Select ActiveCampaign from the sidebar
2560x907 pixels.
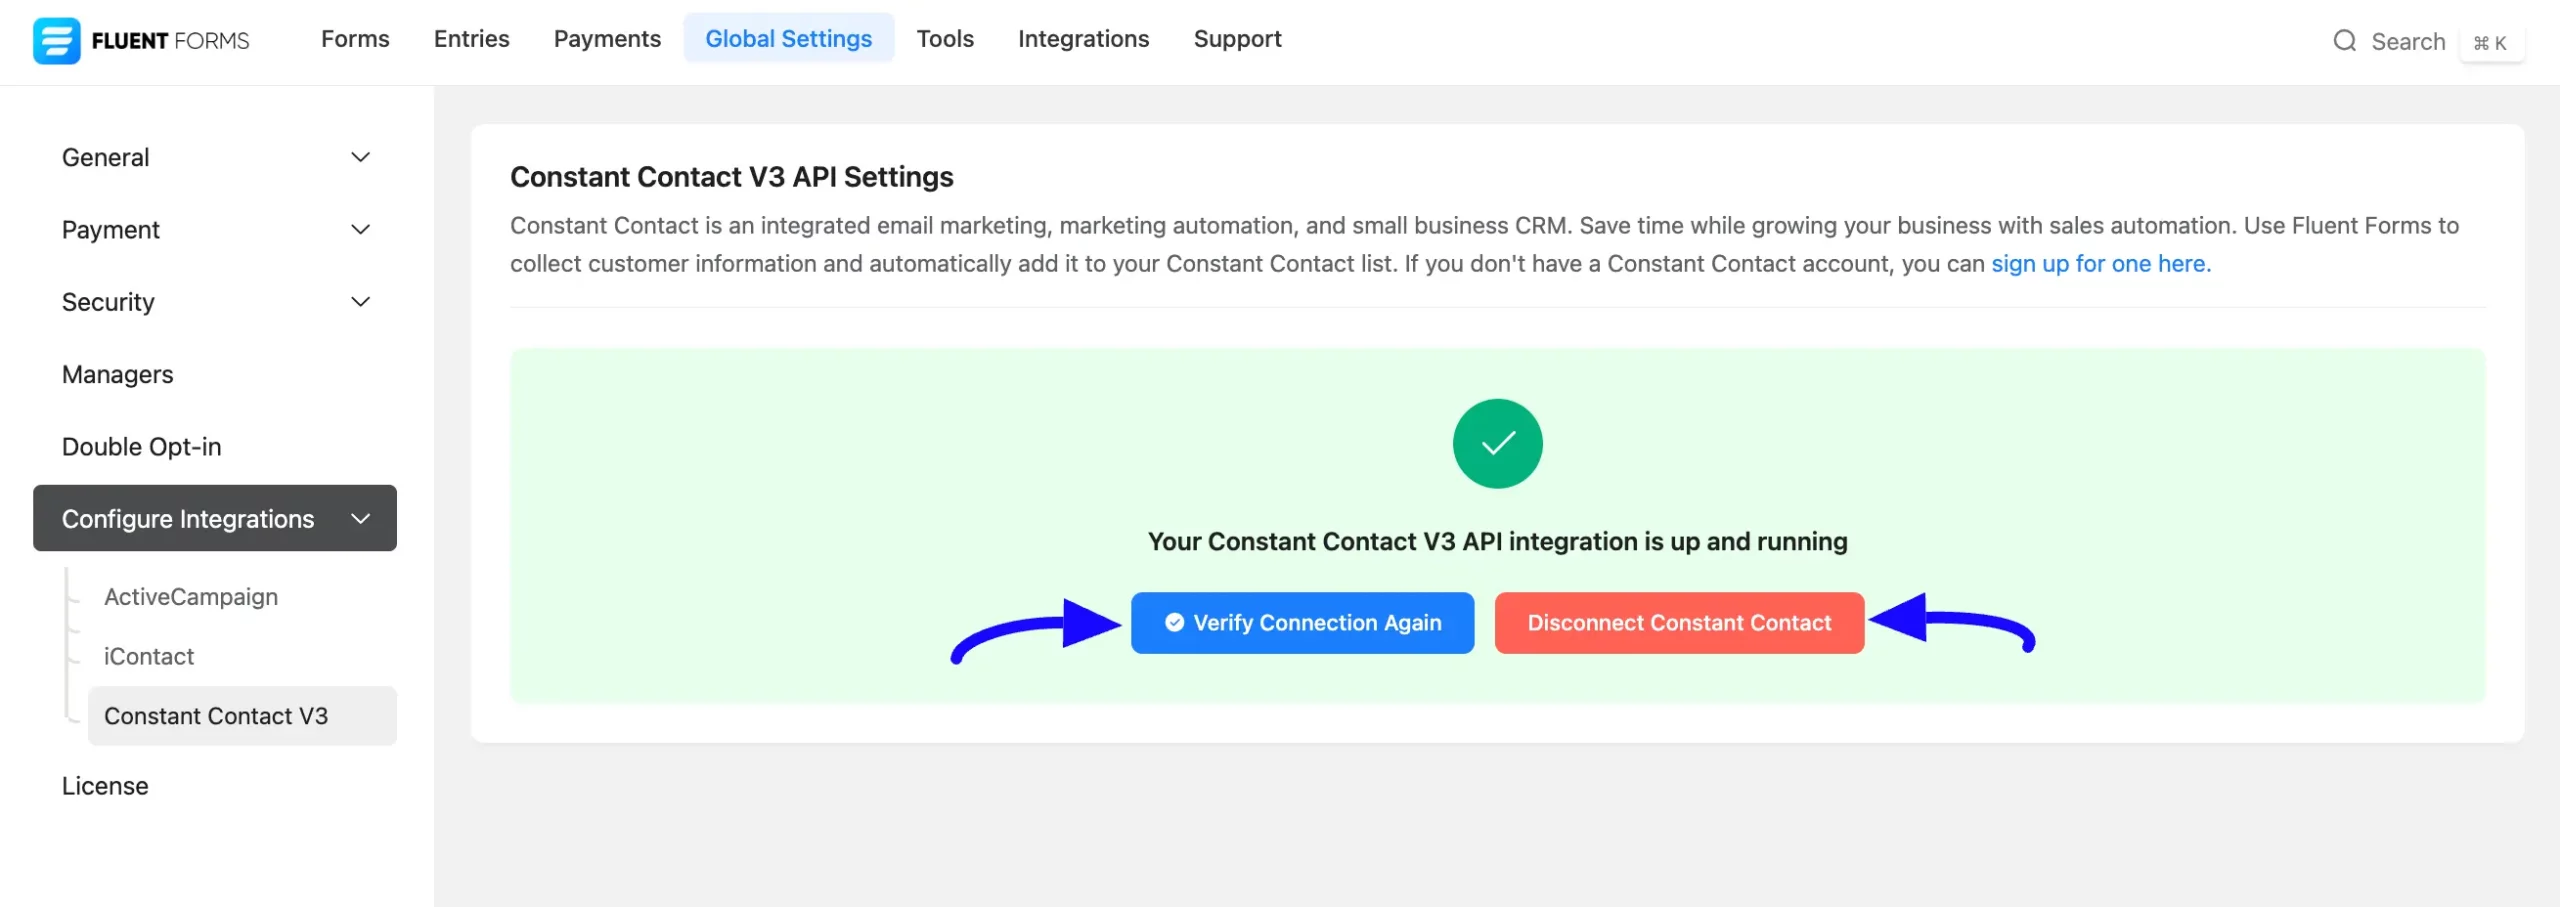coord(191,596)
